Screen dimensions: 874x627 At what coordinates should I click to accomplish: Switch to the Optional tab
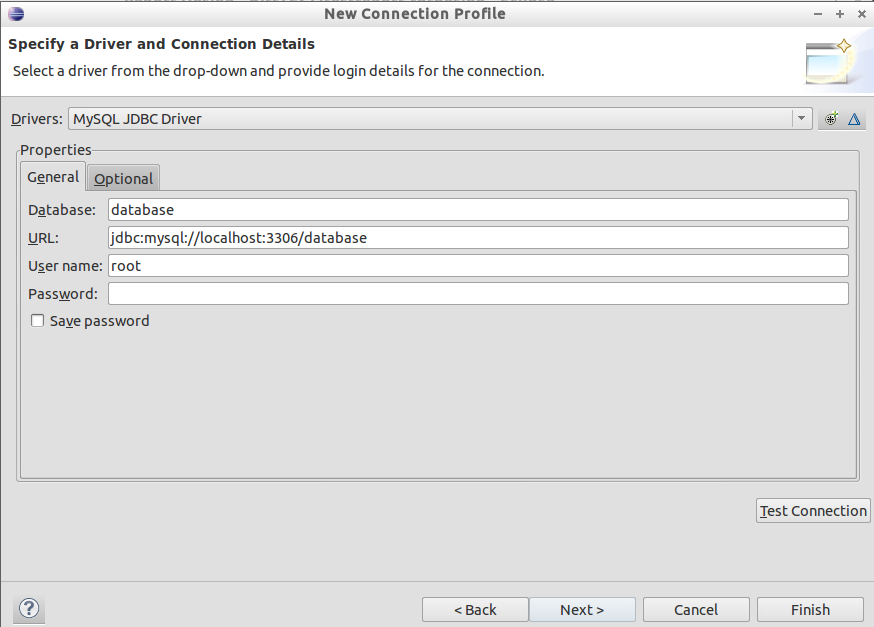click(x=124, y=179)
